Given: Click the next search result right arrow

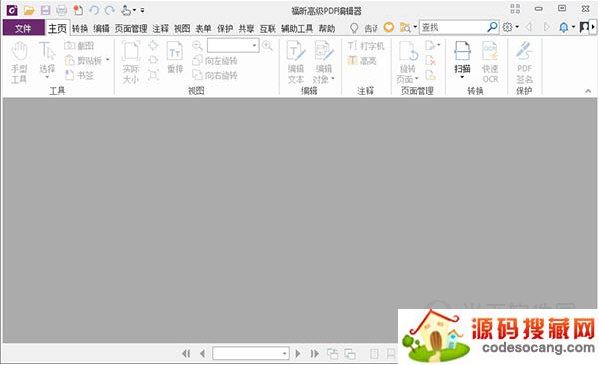Looking at the screenshot, I should (547, 27).
